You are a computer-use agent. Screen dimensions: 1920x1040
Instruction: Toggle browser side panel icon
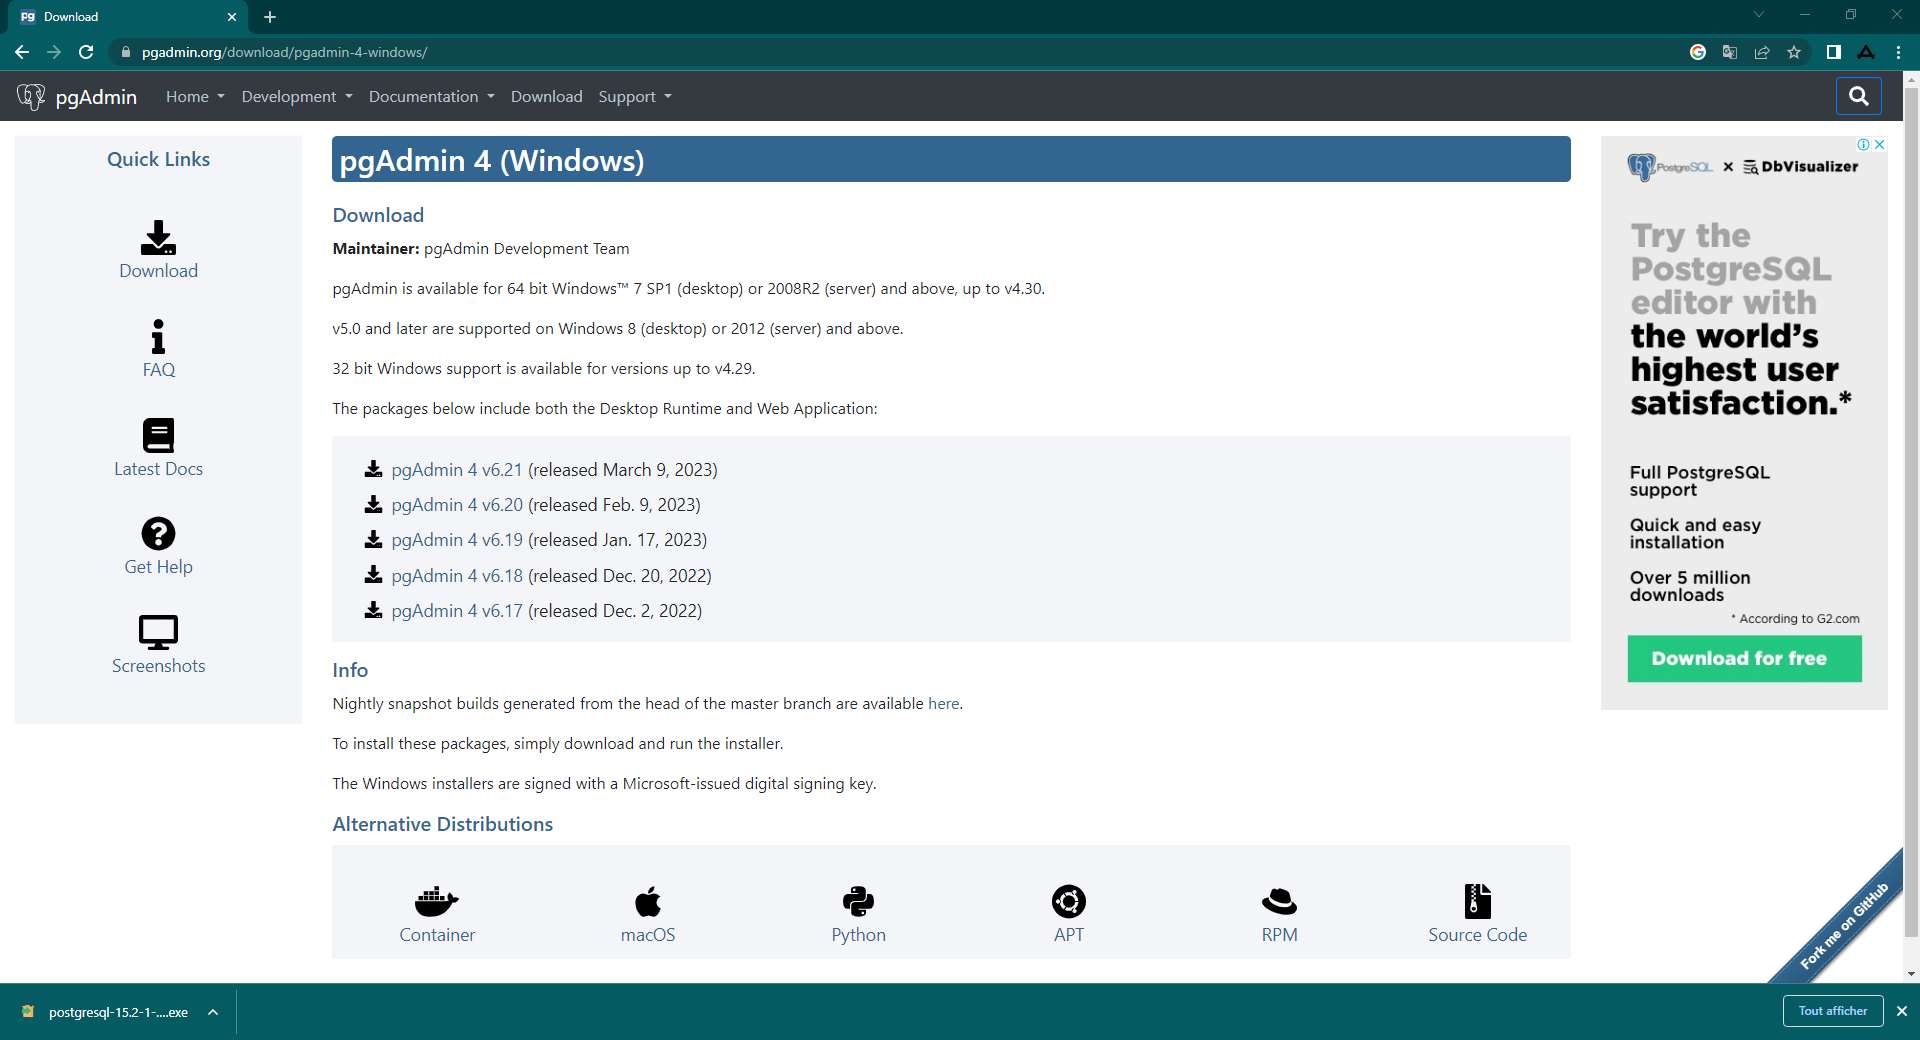tap(1834, 52)
